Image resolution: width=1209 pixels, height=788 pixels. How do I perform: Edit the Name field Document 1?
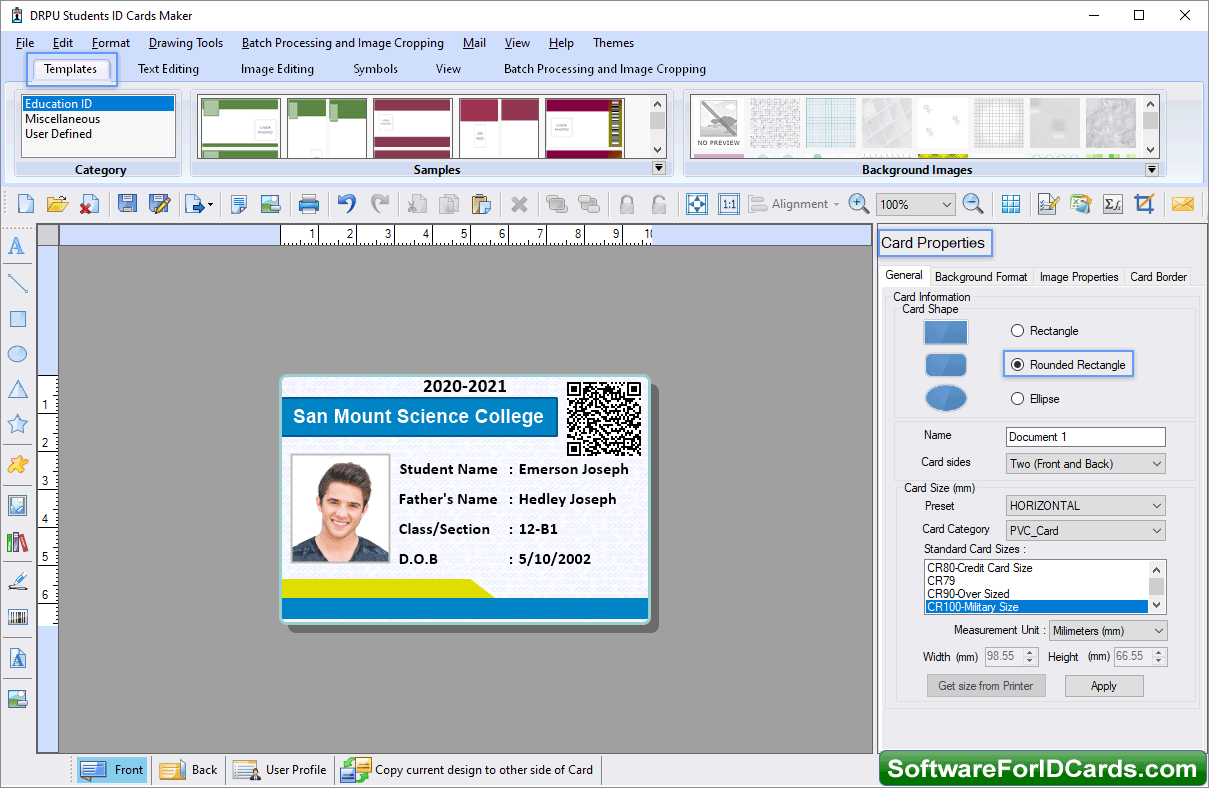point(1085,437)
